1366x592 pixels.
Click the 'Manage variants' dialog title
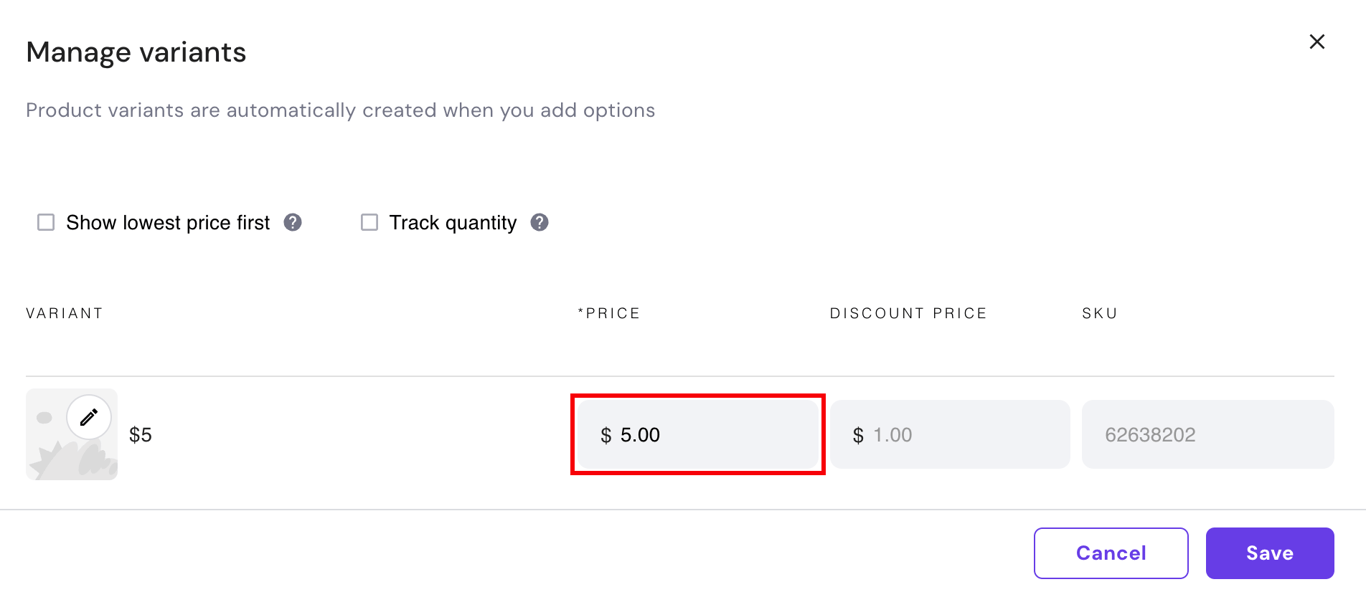pyautogui.click(x=136, y=51)
